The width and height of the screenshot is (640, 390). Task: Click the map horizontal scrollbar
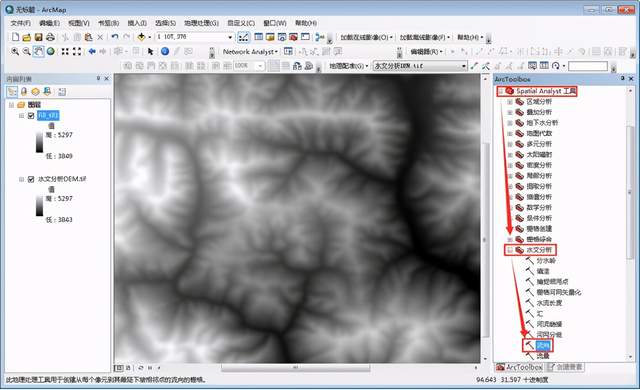click(296, 368)
